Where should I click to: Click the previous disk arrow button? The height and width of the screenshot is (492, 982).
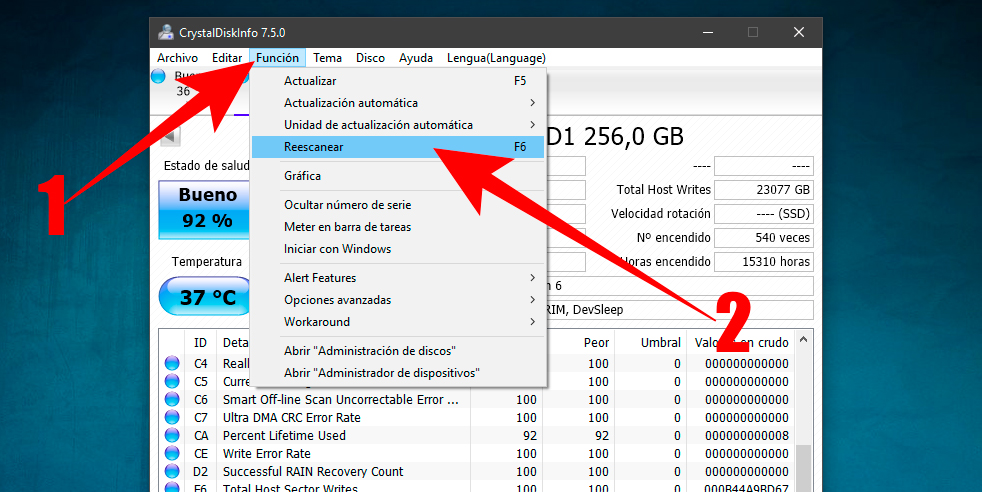pyautogui.click(x=171, y=136)
